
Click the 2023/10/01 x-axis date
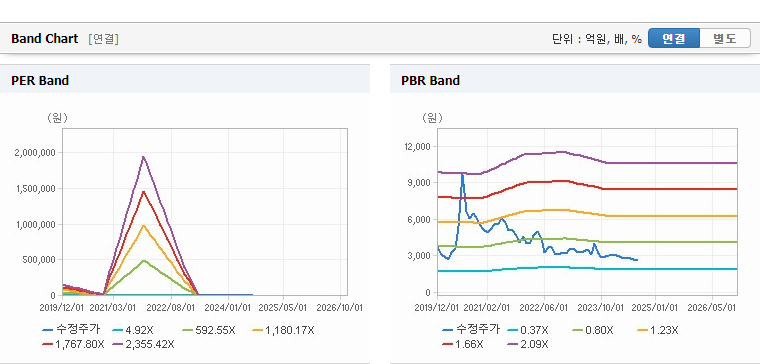(602, 307)
